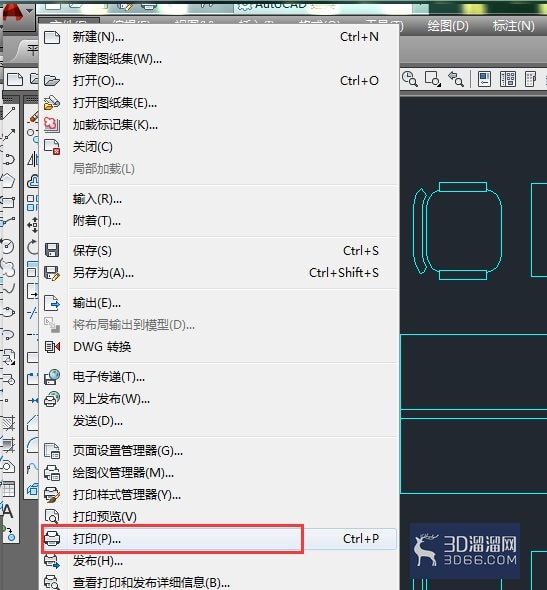Open 绘图仪管理器(M) entry
Screen dimensions: 547x590
coord(219,473)
